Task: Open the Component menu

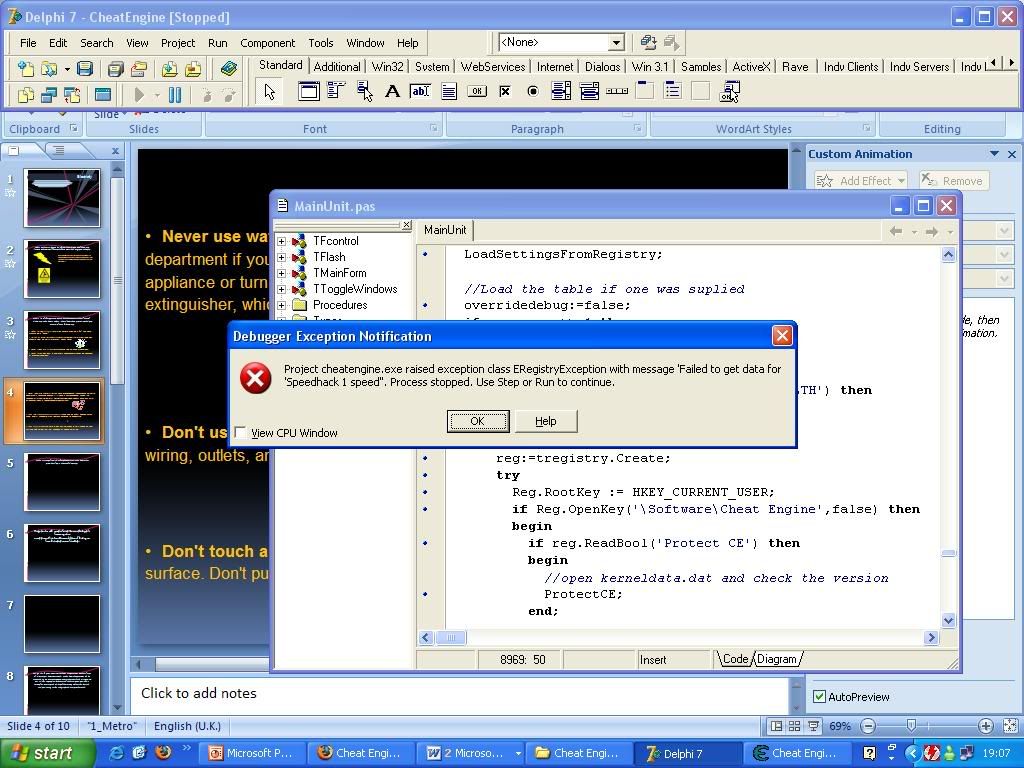Action: 267,43
